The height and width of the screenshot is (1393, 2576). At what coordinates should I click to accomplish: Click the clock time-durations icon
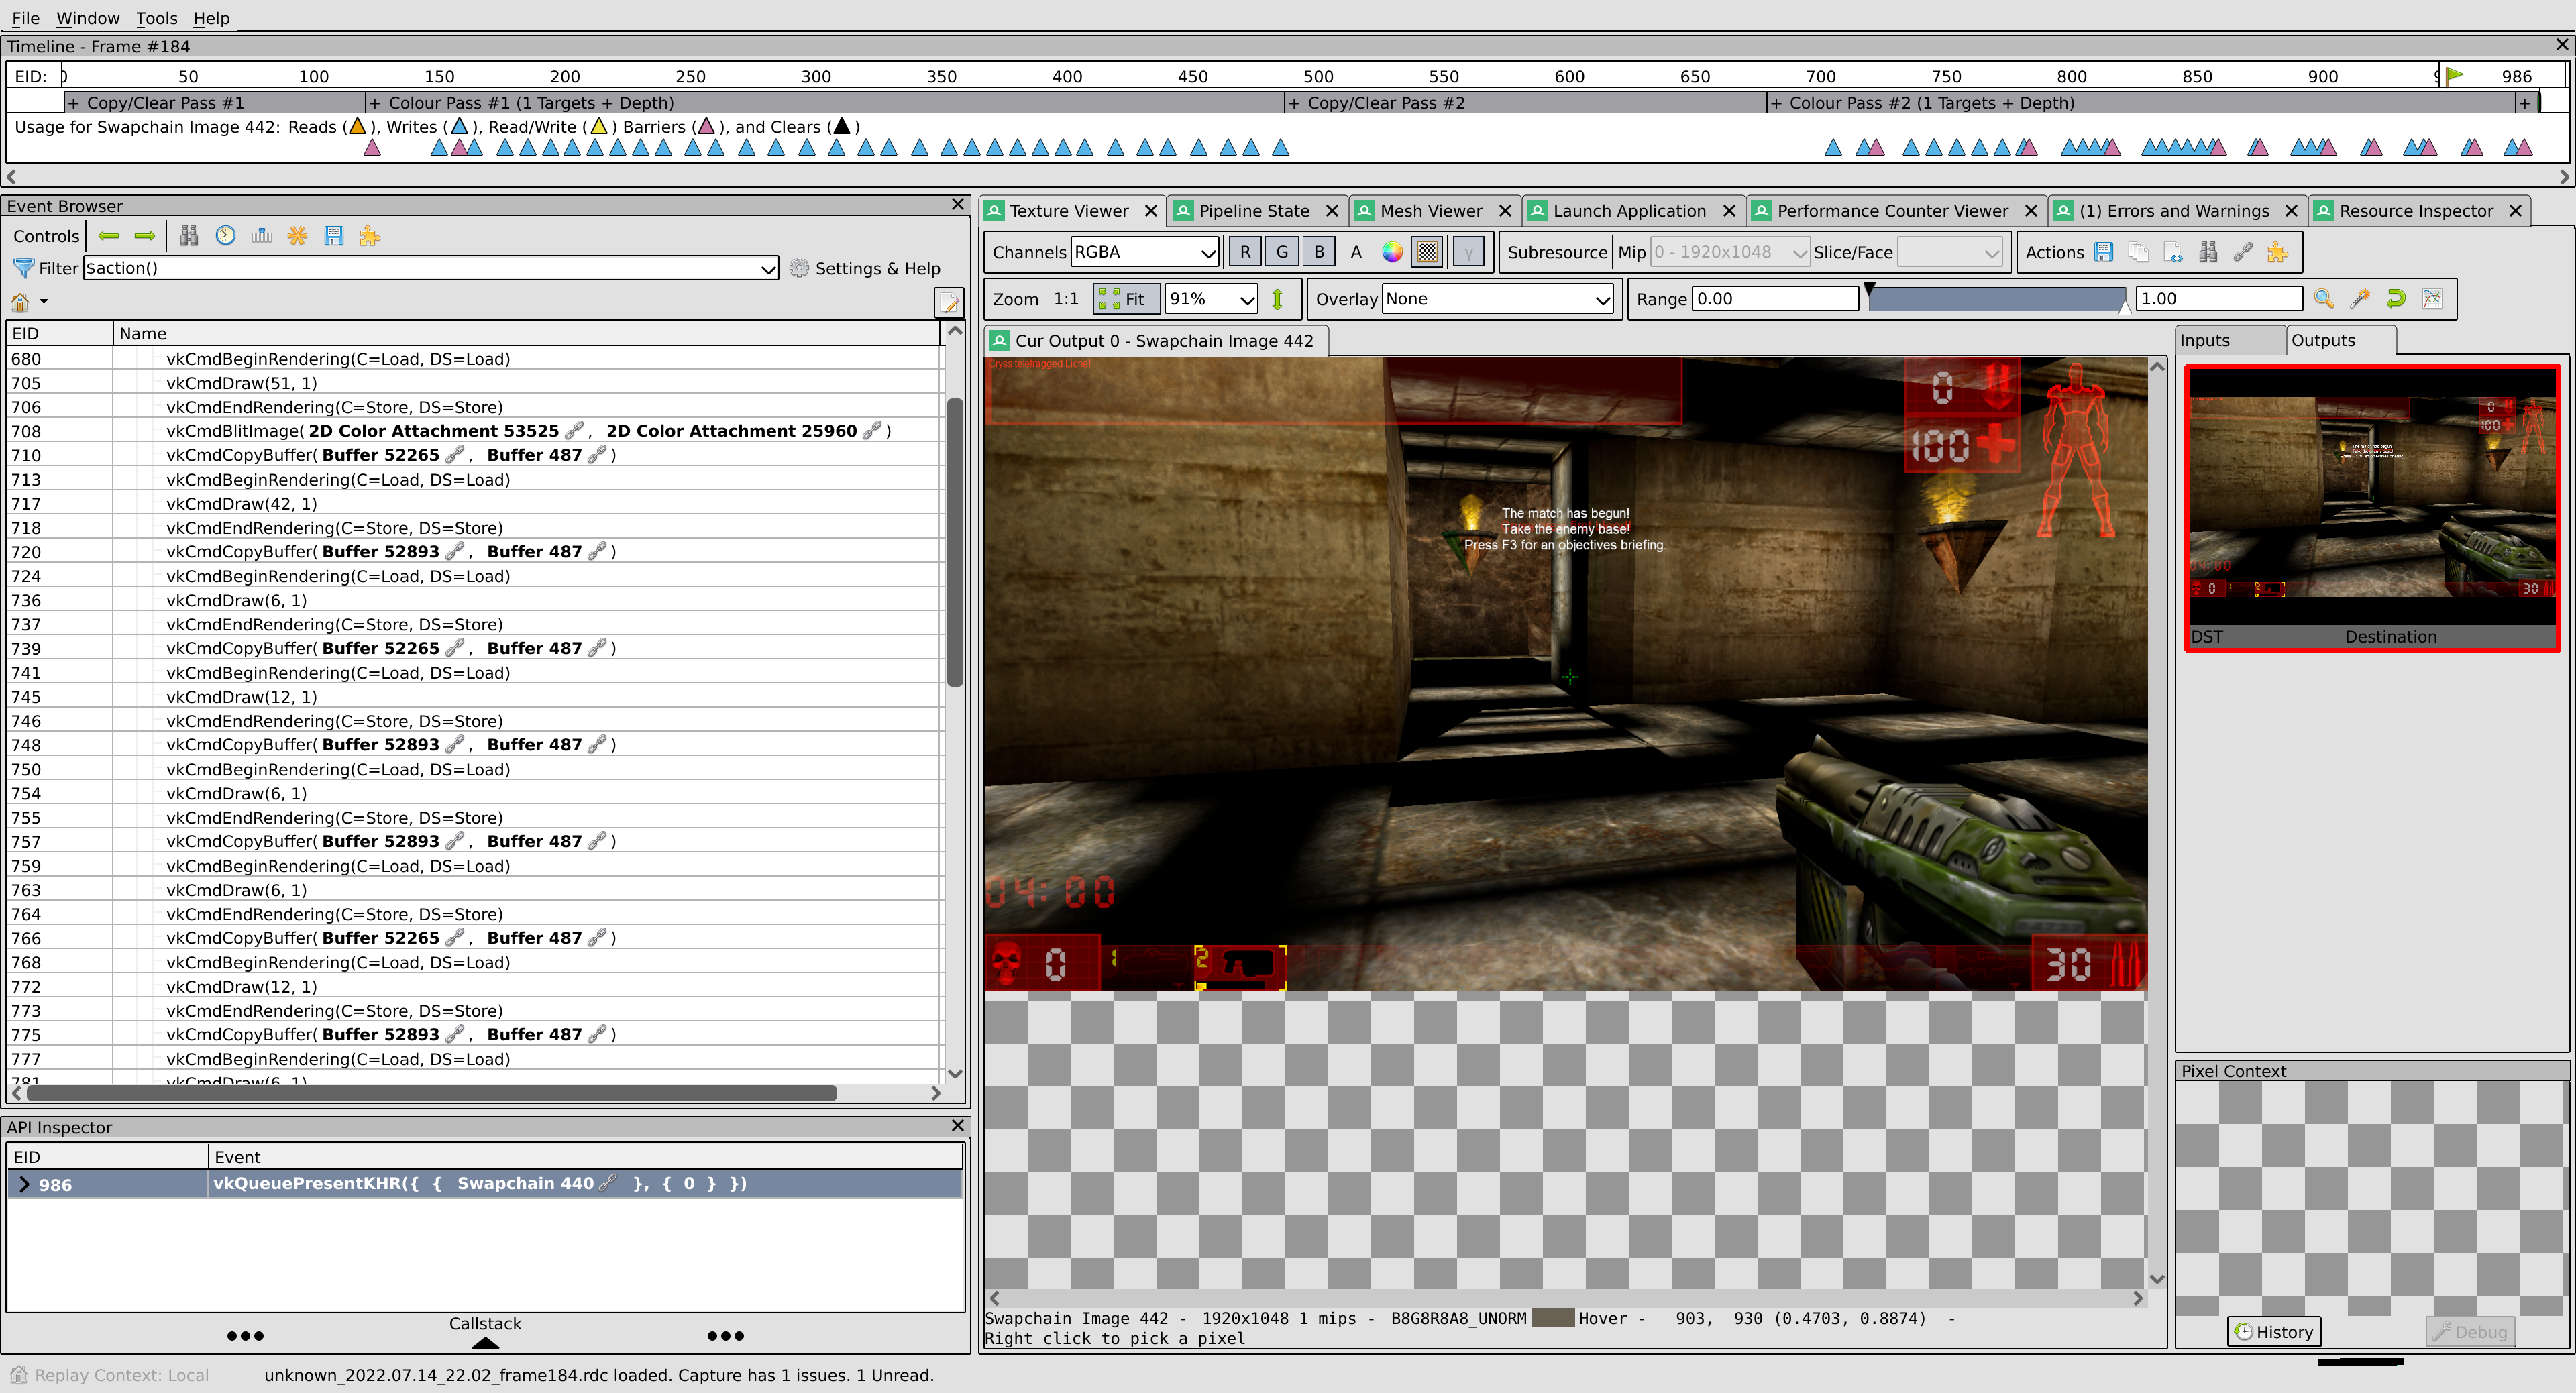pos(226,236)
